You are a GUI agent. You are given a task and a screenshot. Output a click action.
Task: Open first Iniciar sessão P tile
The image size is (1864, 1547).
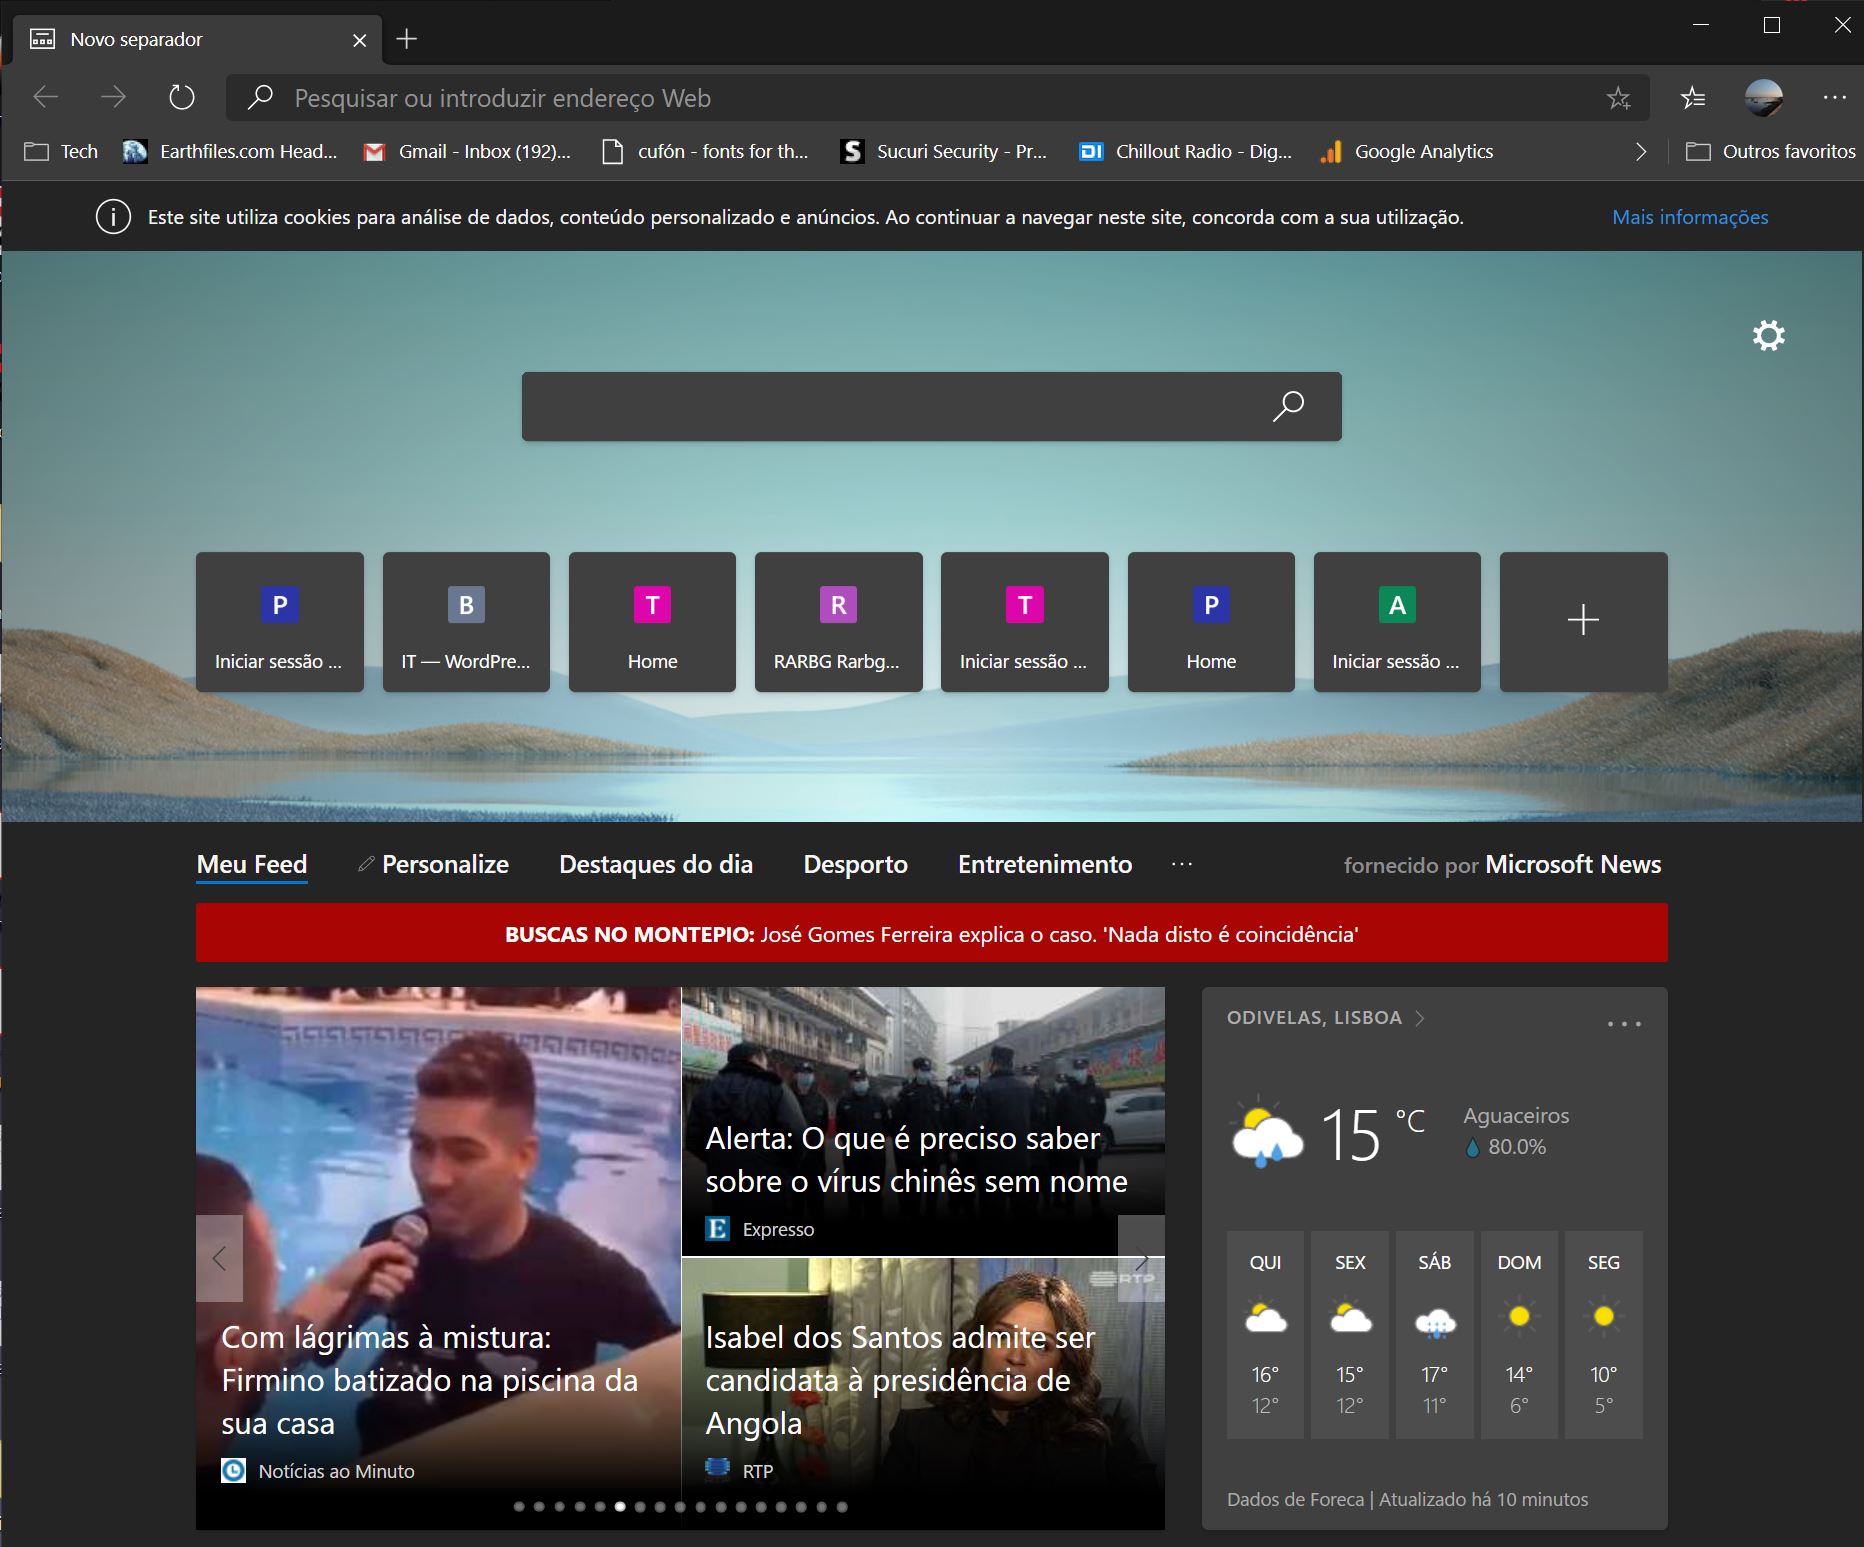coord(280,622)
